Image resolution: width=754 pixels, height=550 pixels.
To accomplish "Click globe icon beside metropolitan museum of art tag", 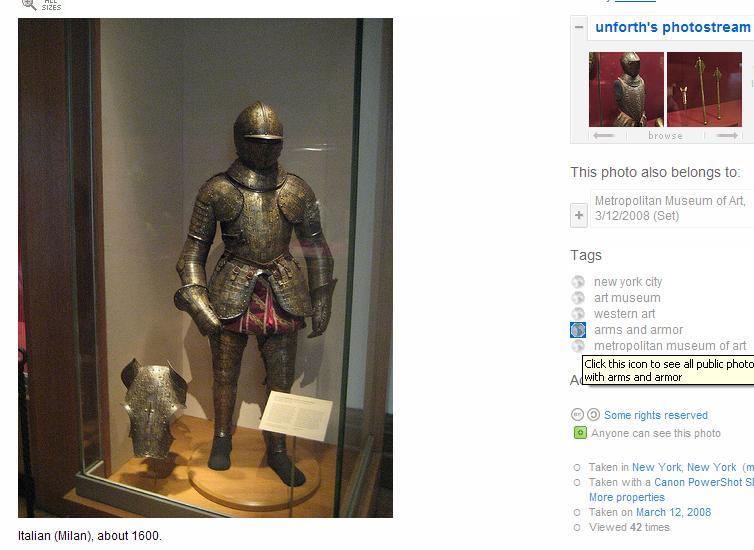I will click(x=578, y=346).
